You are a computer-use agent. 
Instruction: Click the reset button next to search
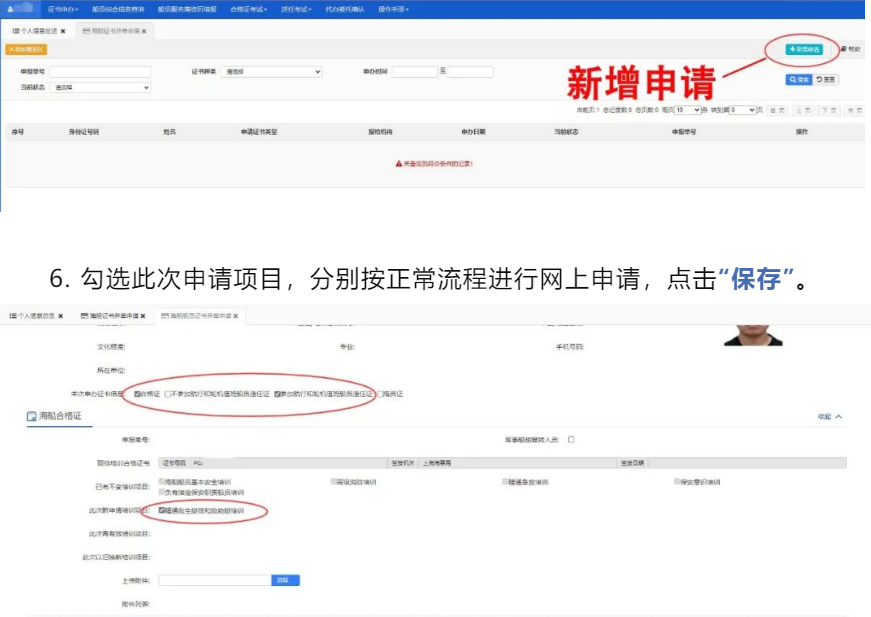826,80
